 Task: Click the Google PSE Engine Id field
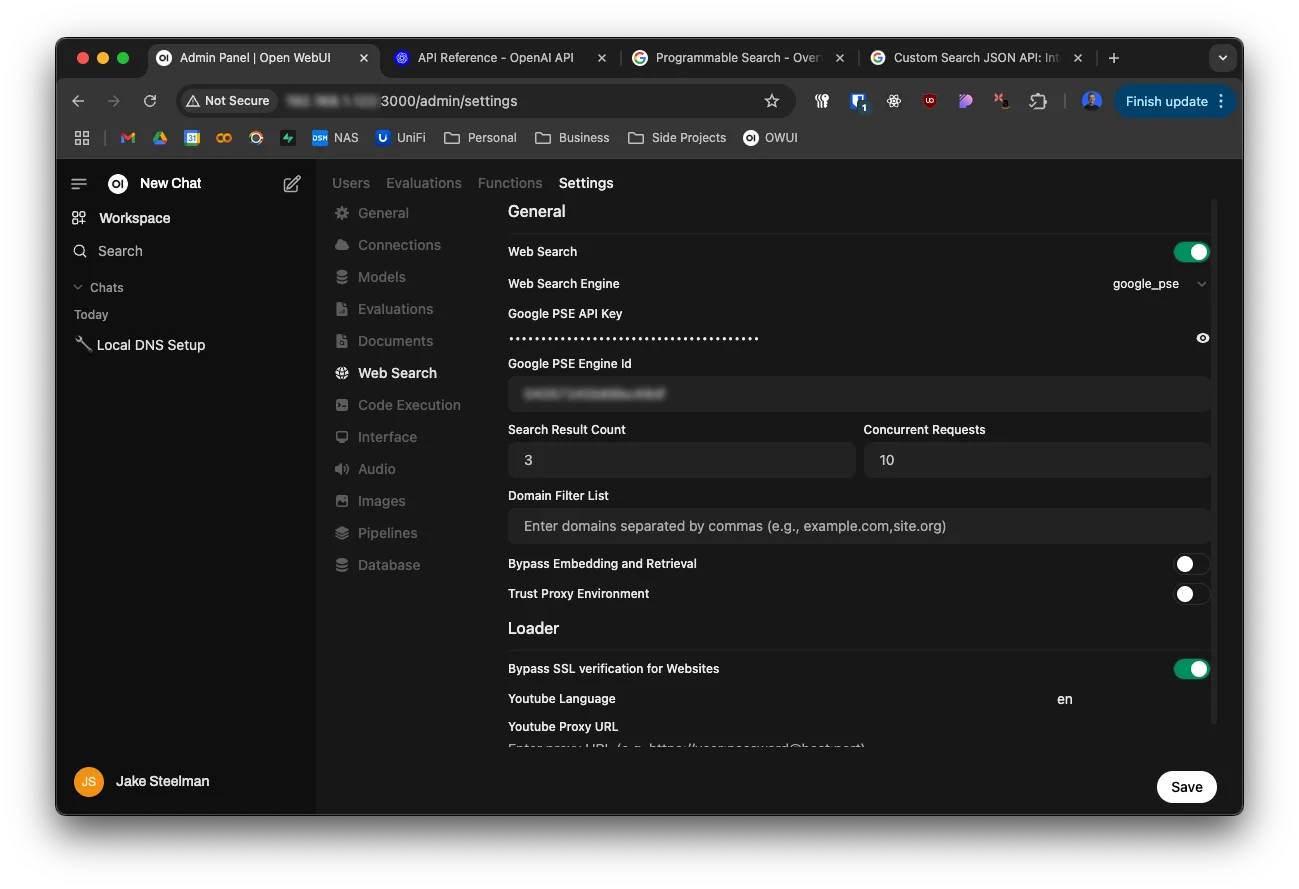click(859, 394)
